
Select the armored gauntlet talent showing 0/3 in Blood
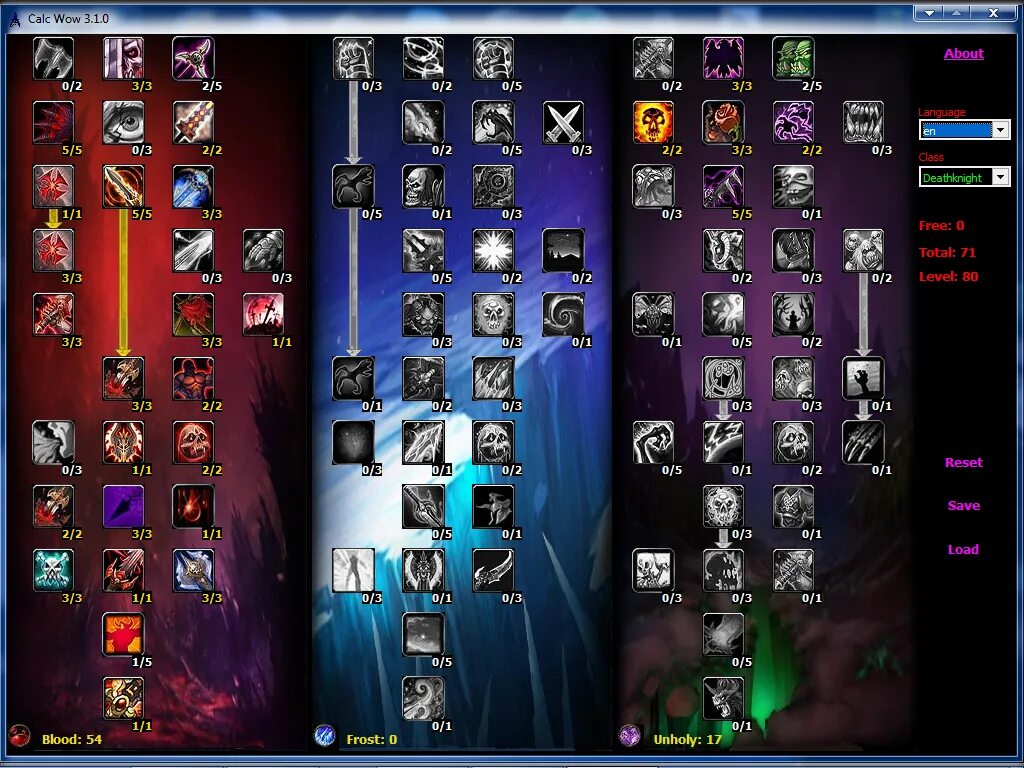(x=263, y=250)
